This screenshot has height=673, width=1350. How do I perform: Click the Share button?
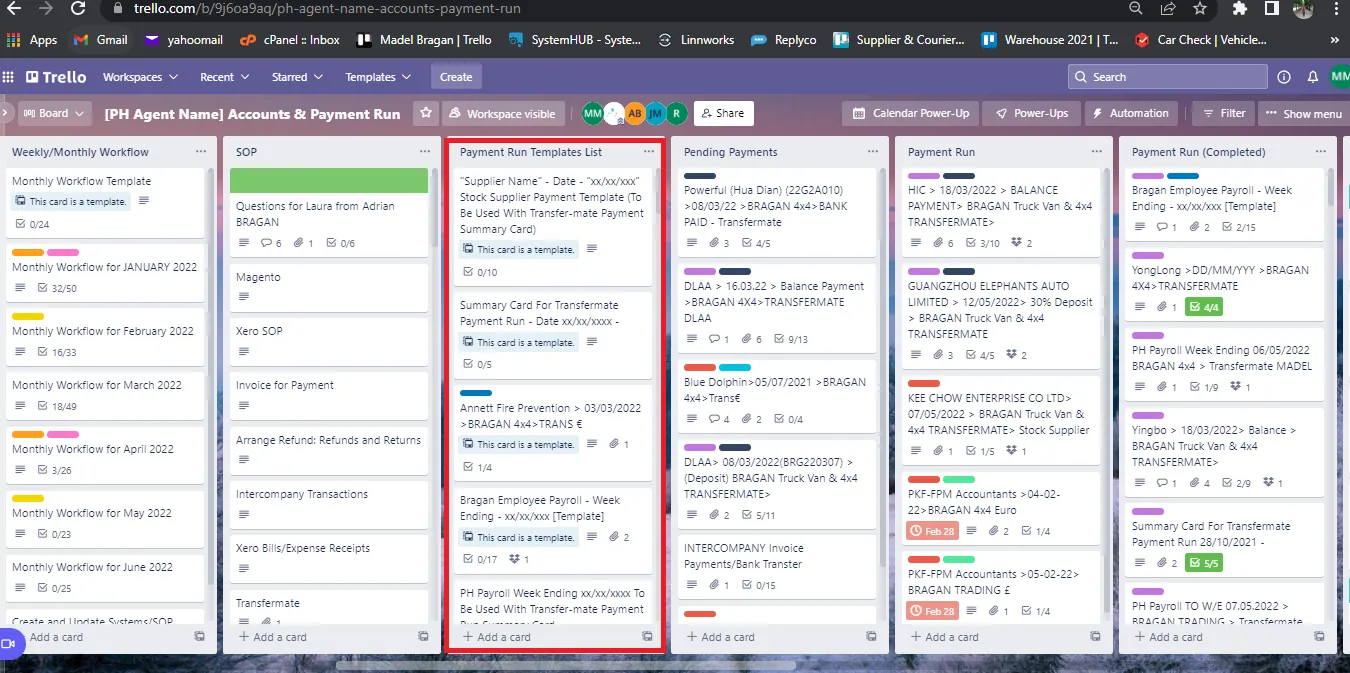723,113
